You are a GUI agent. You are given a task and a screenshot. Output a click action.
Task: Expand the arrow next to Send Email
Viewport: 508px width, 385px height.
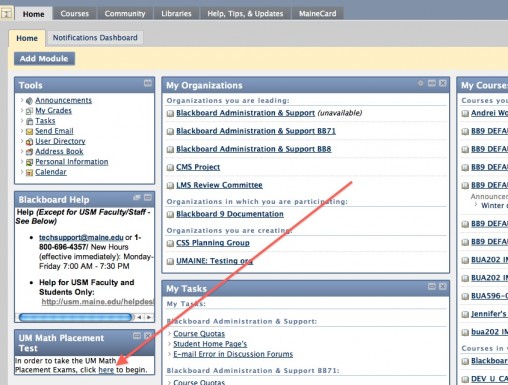pos(22,131)
